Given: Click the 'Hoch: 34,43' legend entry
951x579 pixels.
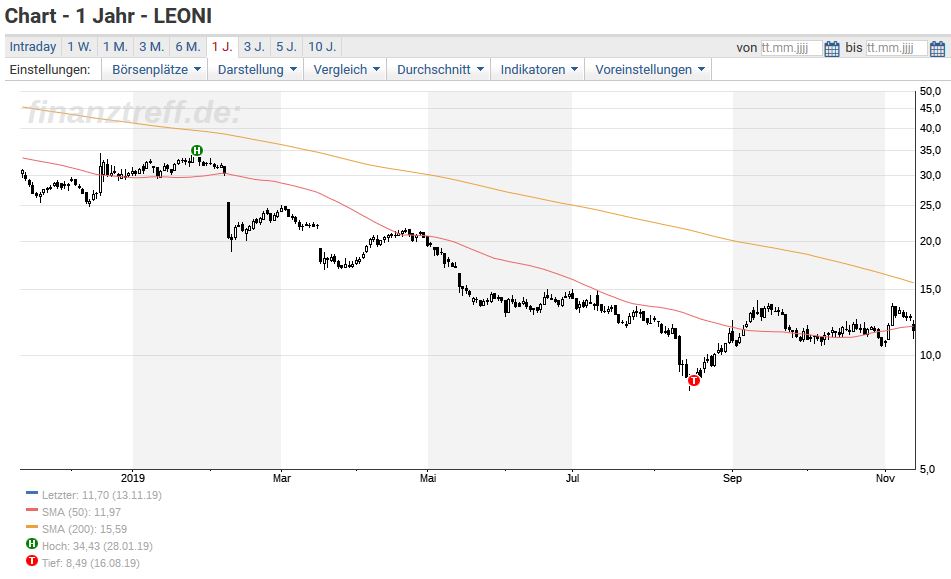Looking at the screenshot, I should 97,546.
